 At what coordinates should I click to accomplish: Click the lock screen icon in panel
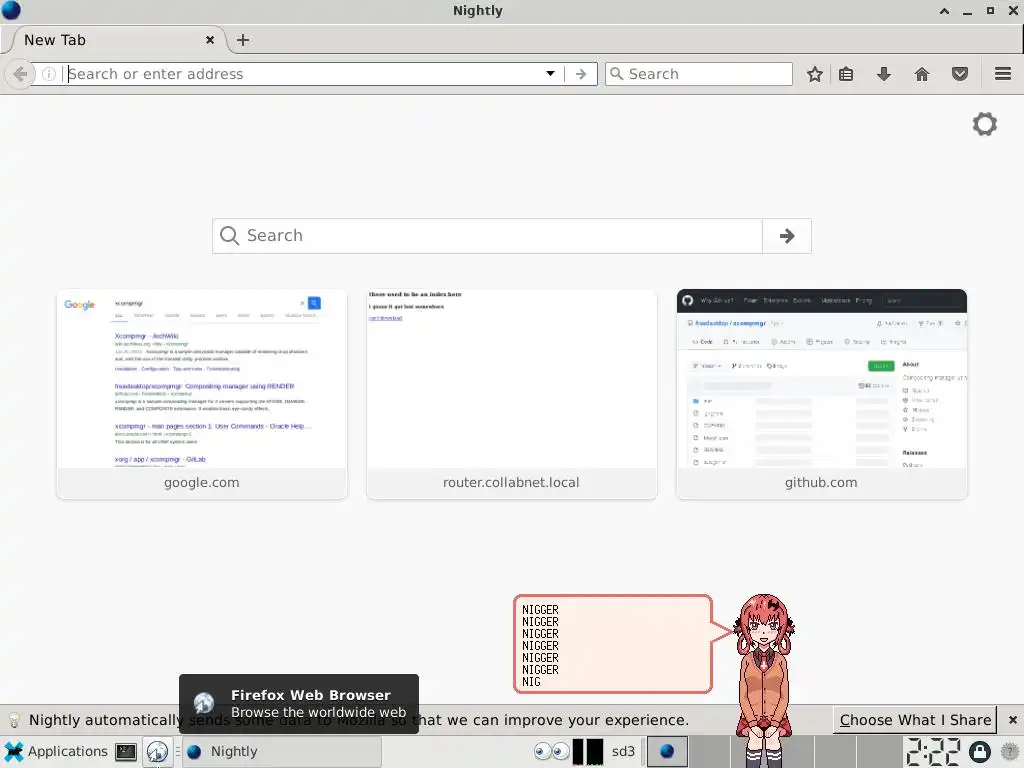click(980, 752)
